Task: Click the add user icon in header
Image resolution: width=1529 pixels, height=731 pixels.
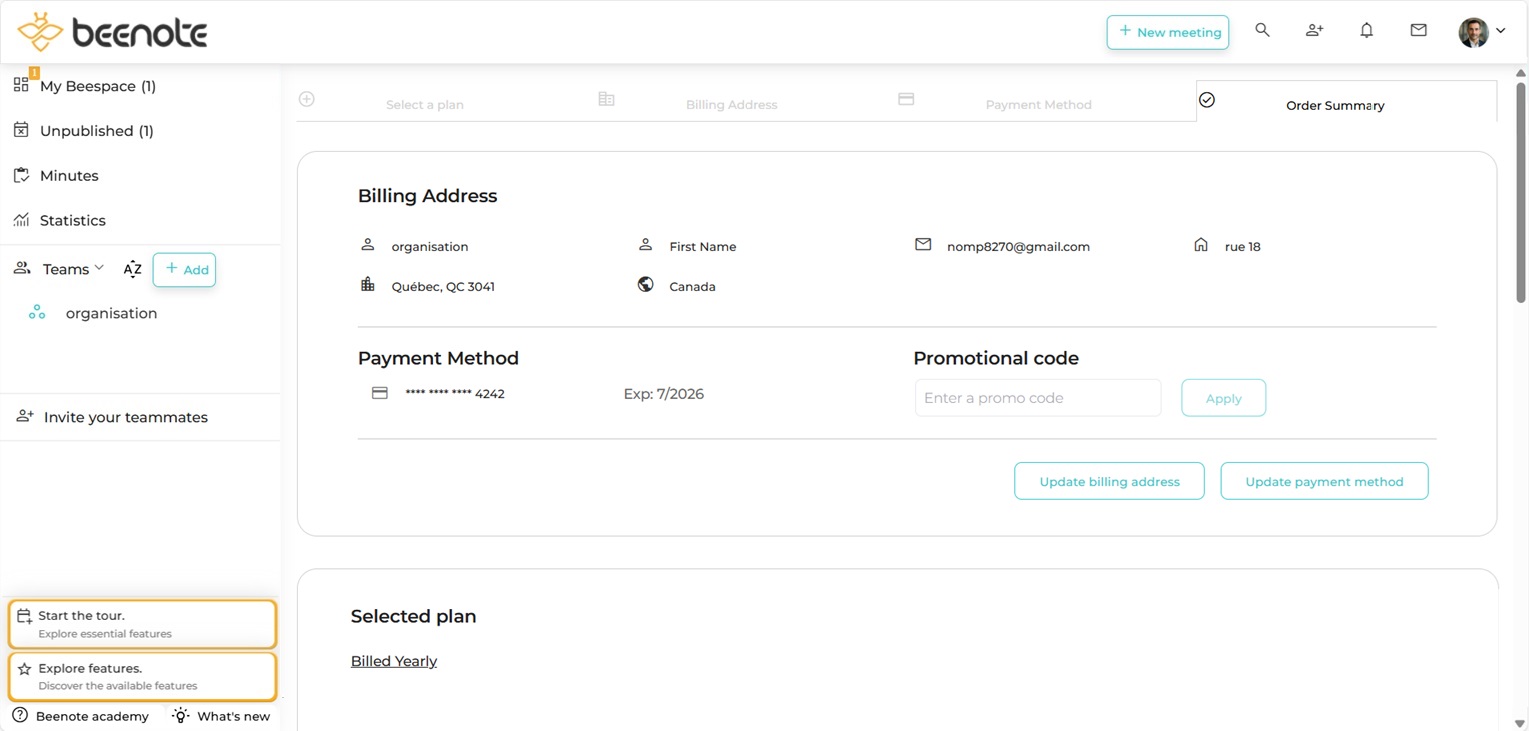Action: [1314, 31]
